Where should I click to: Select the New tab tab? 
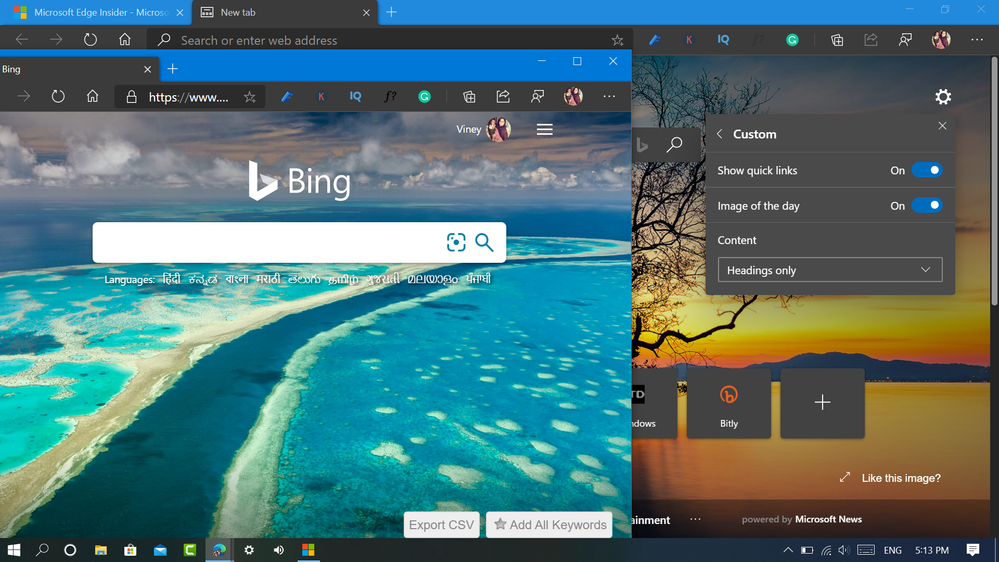[x=285, y=12]
